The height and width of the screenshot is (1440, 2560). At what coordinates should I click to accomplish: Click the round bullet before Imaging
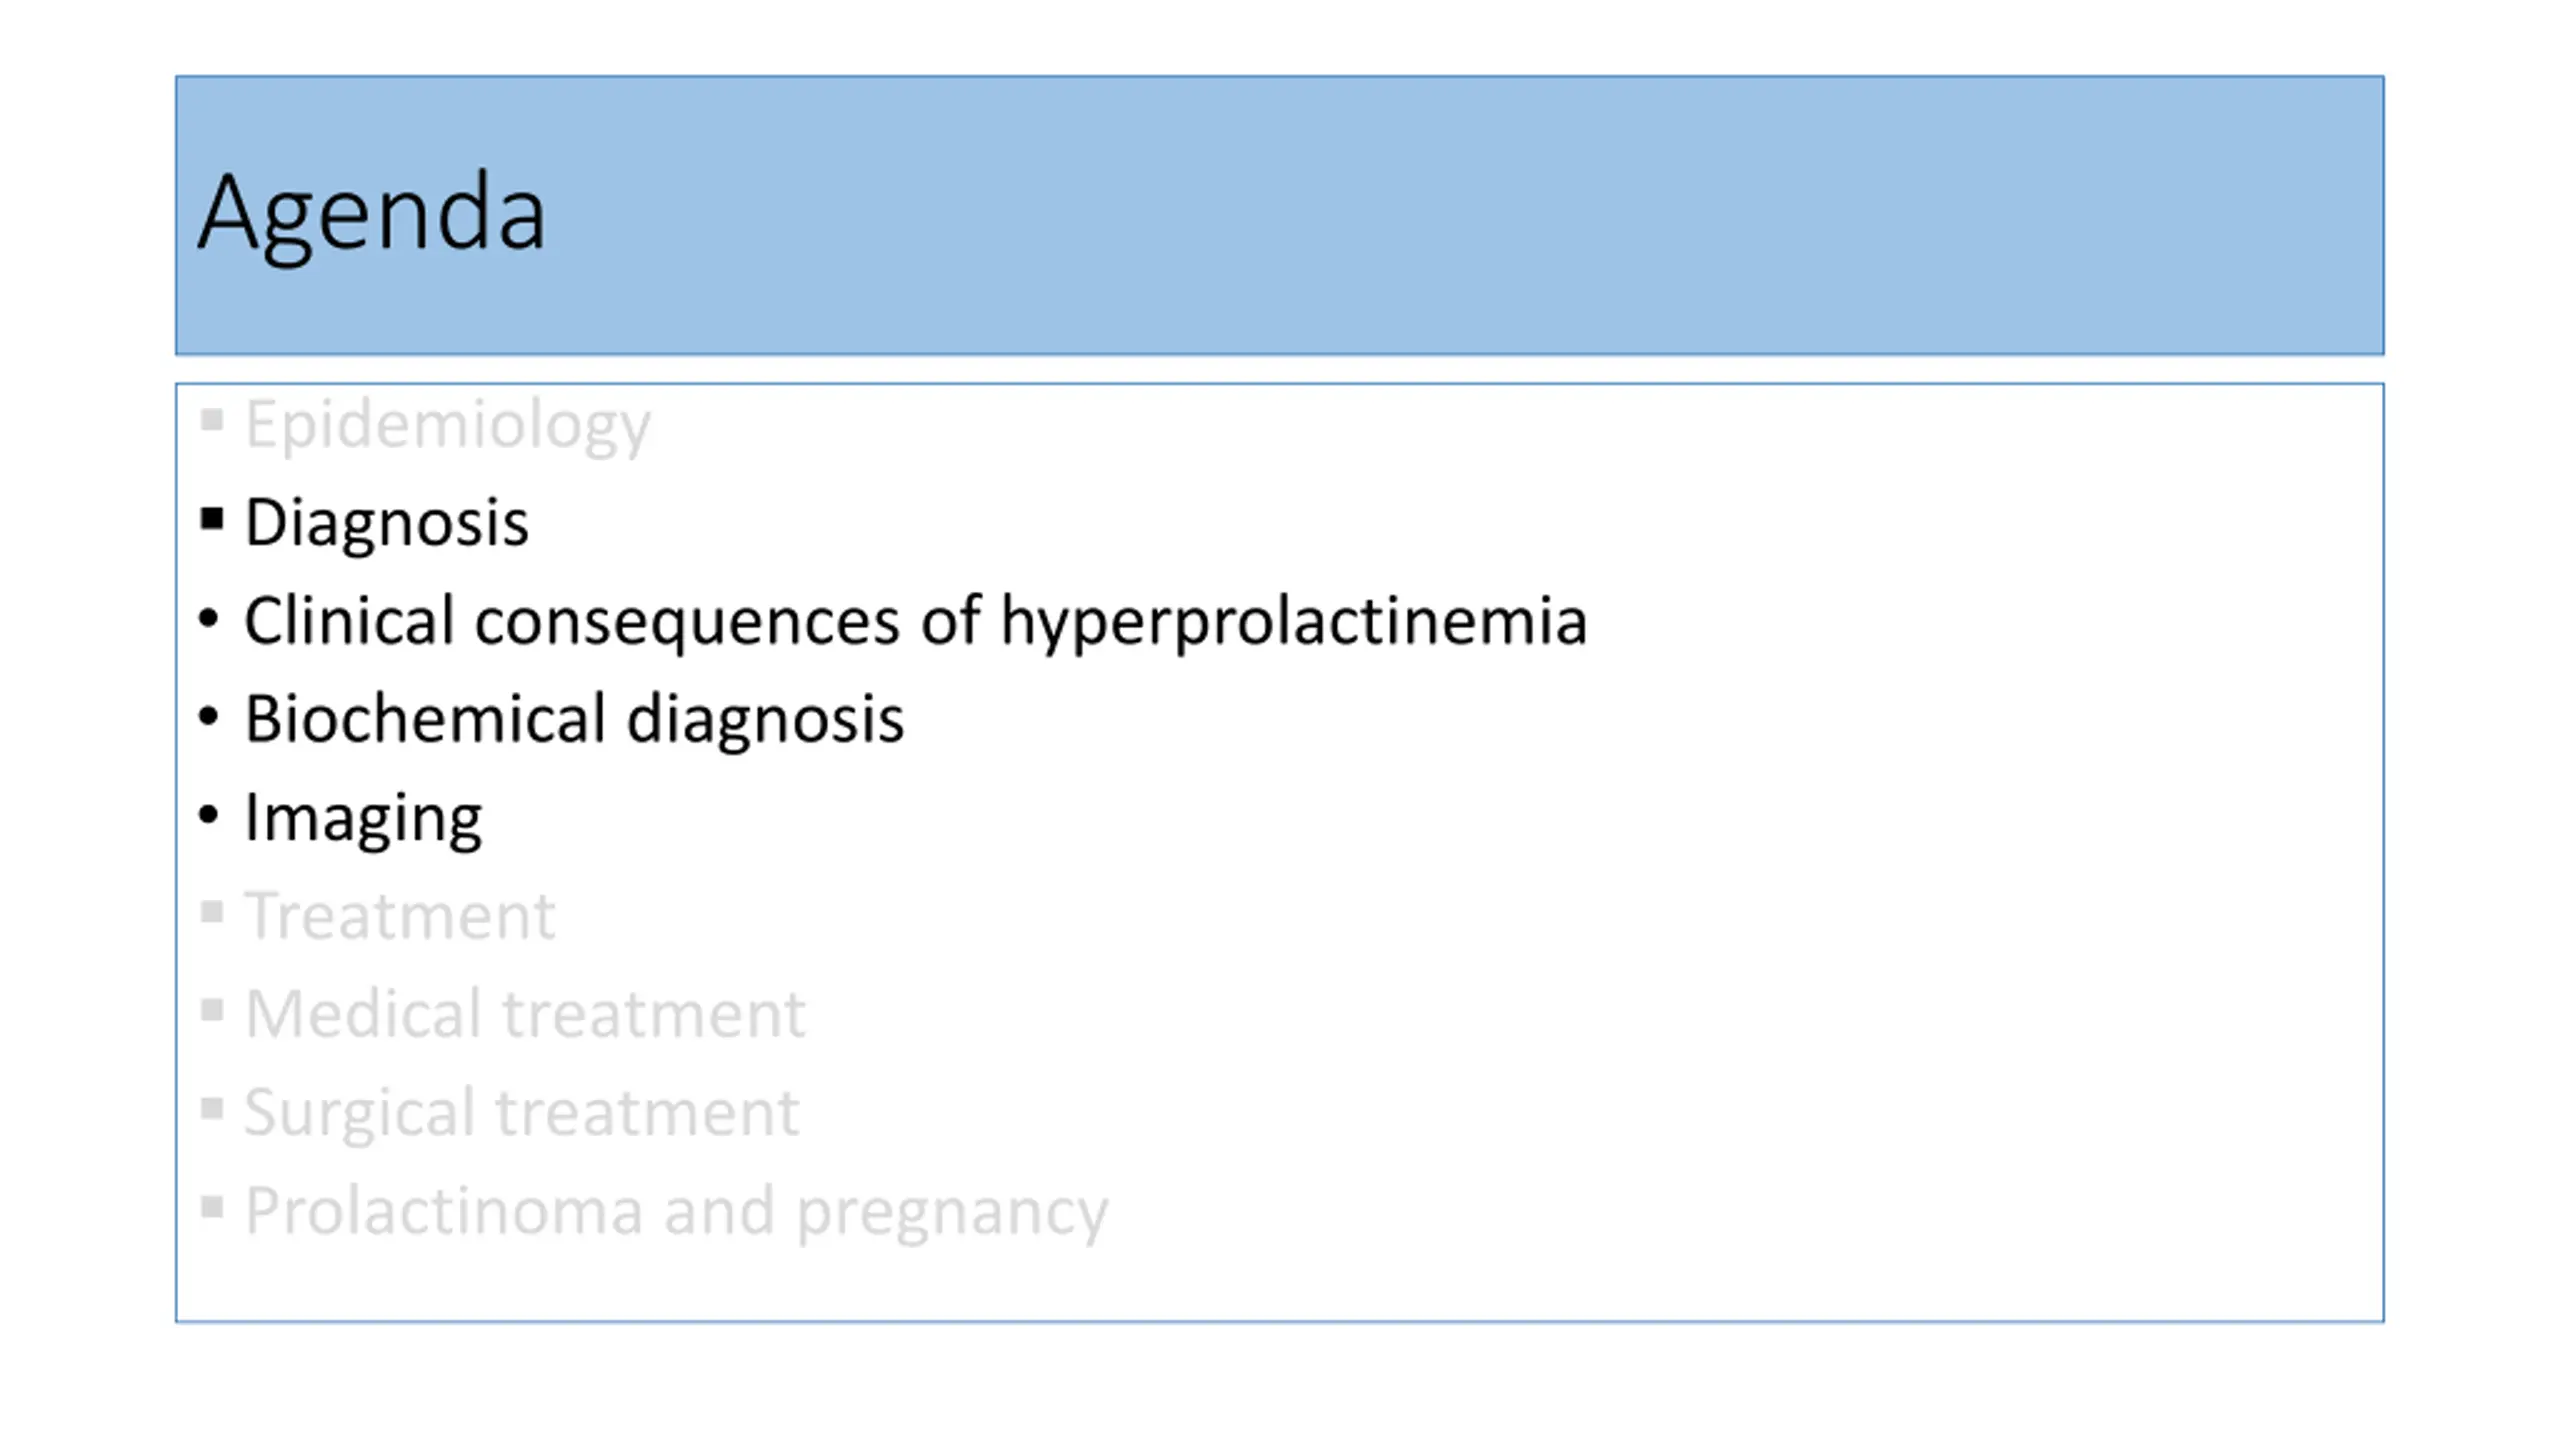208,814
